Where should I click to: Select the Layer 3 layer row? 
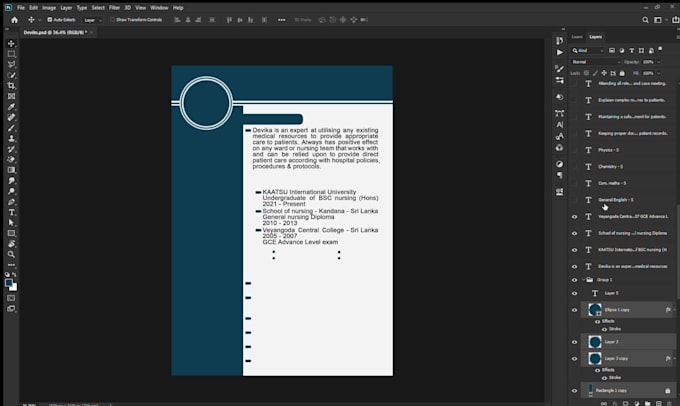click(x=628, y=342)
